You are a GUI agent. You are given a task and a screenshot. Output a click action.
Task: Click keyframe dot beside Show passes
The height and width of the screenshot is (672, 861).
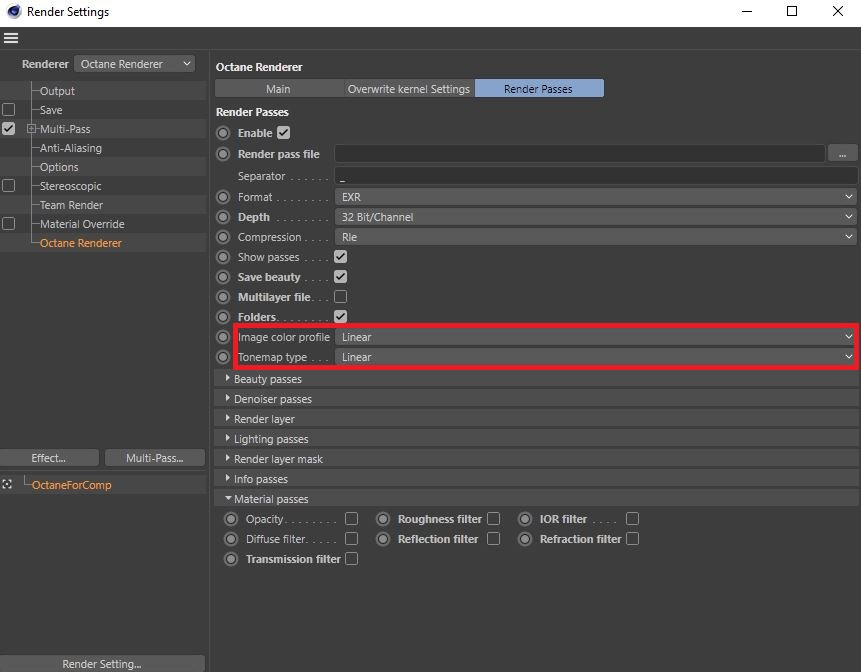pos(223,257)
